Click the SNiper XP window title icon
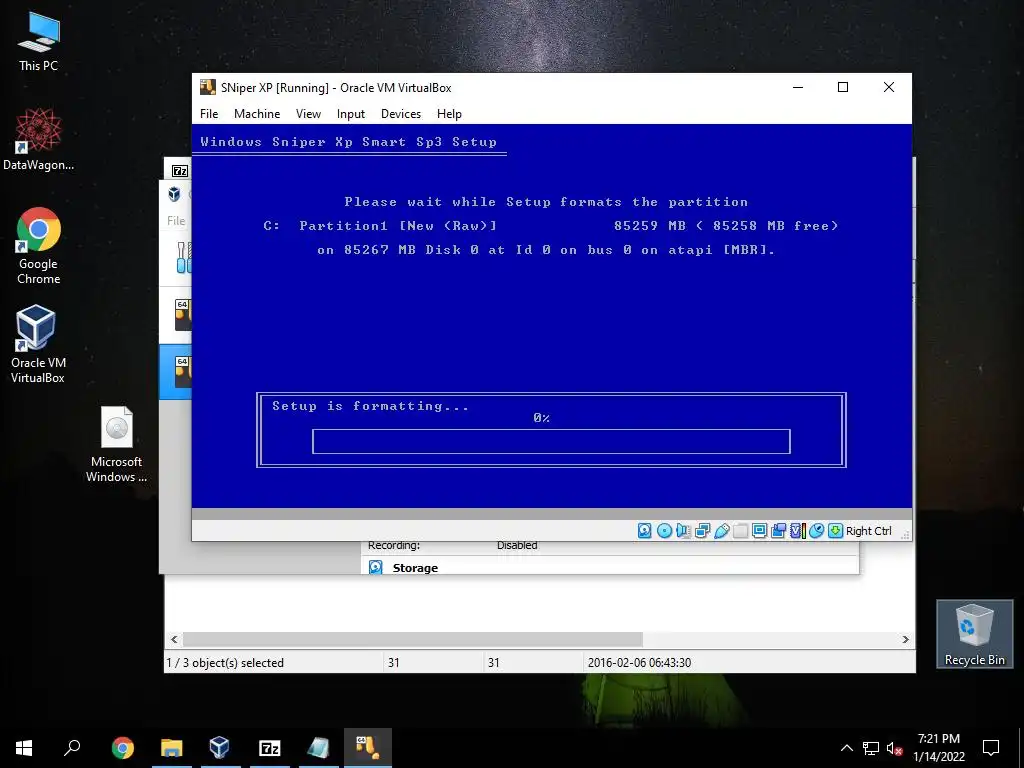 pyautogui.click(x=208, y=88)
